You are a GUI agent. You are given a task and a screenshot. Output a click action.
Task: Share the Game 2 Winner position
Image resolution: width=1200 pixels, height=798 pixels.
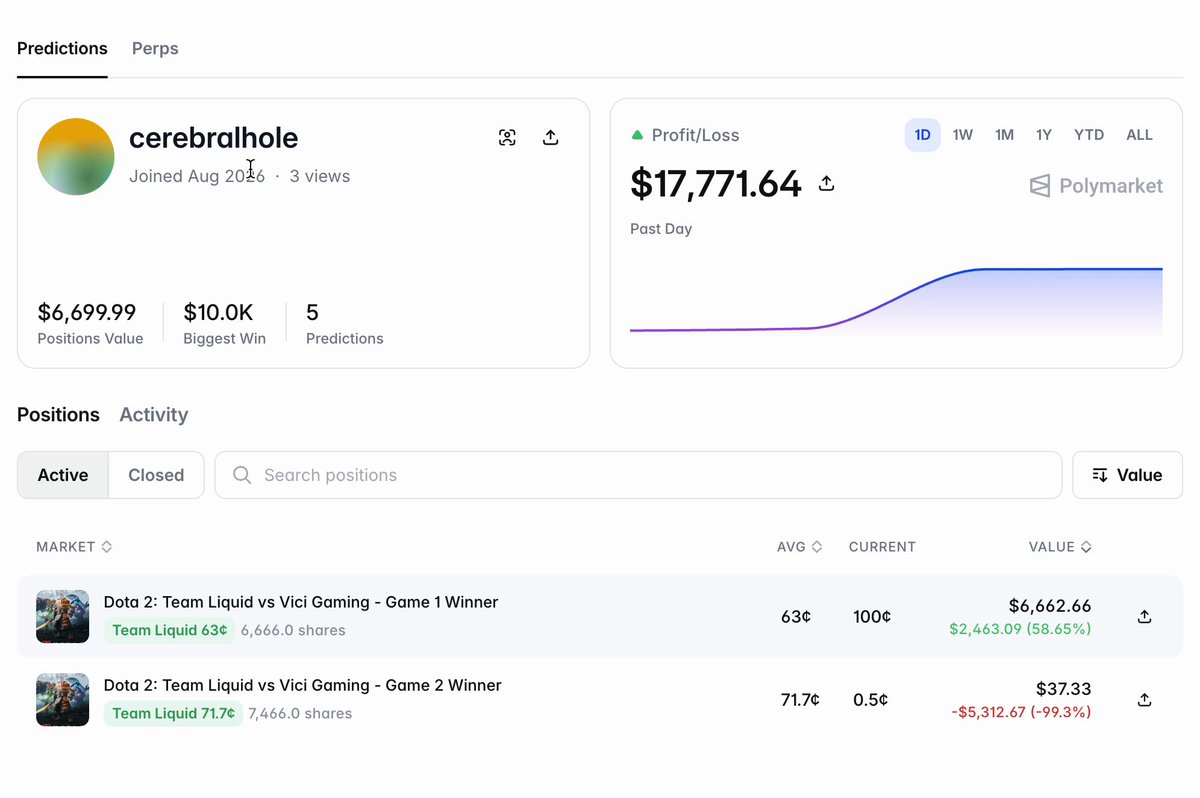pyautogui.click(x=1145, y=700)
